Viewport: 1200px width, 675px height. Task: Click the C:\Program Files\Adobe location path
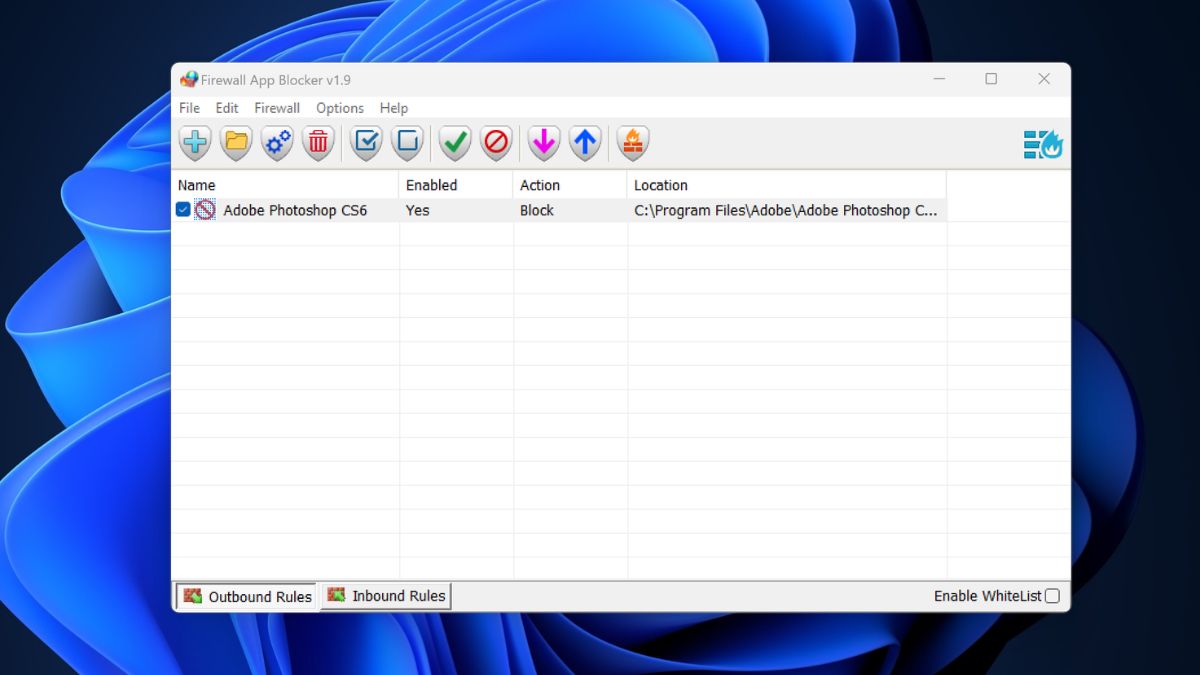tap(786, 211)
